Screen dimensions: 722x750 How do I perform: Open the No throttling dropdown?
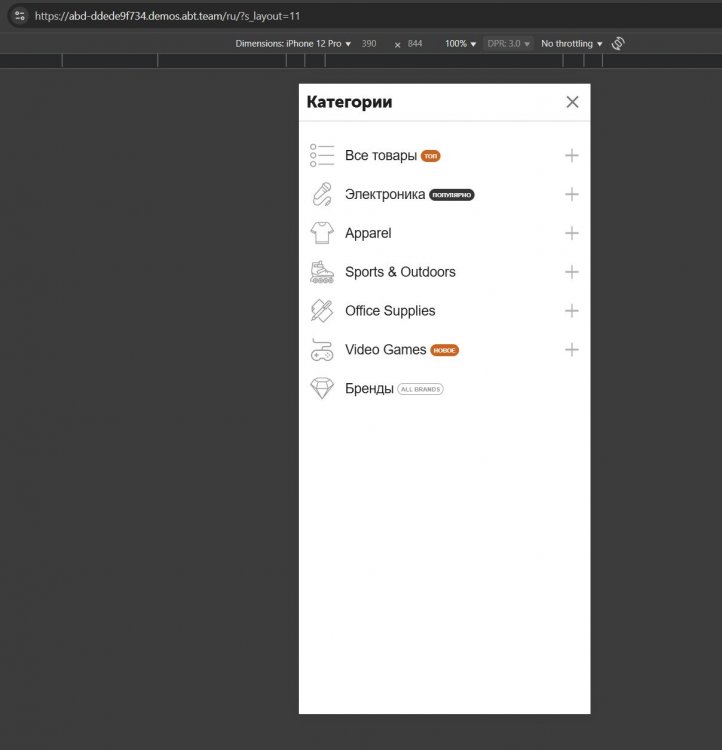click(571, 44)
